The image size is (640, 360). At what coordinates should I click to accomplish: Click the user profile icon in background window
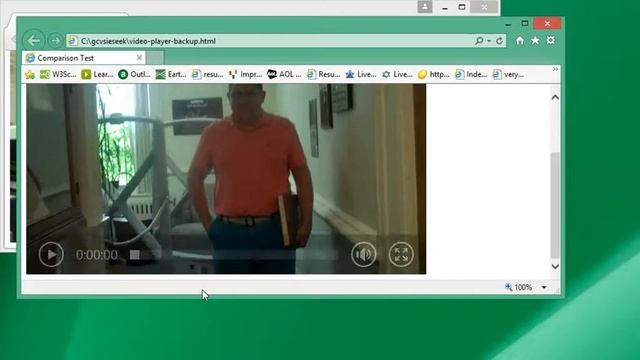pyautogui.click(x=424, y=7)
